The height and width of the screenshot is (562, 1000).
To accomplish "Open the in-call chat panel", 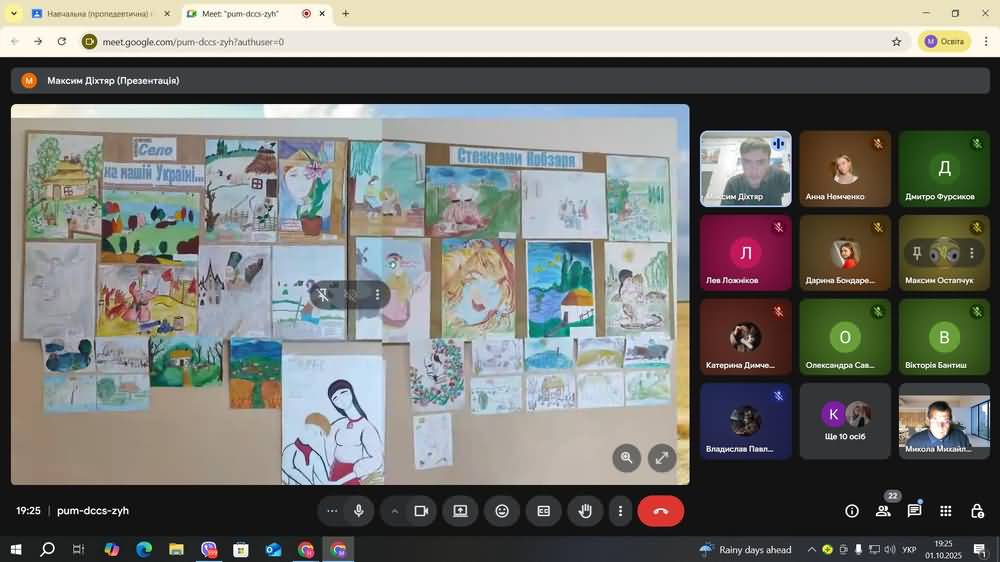I will click(x=914, y=511).
